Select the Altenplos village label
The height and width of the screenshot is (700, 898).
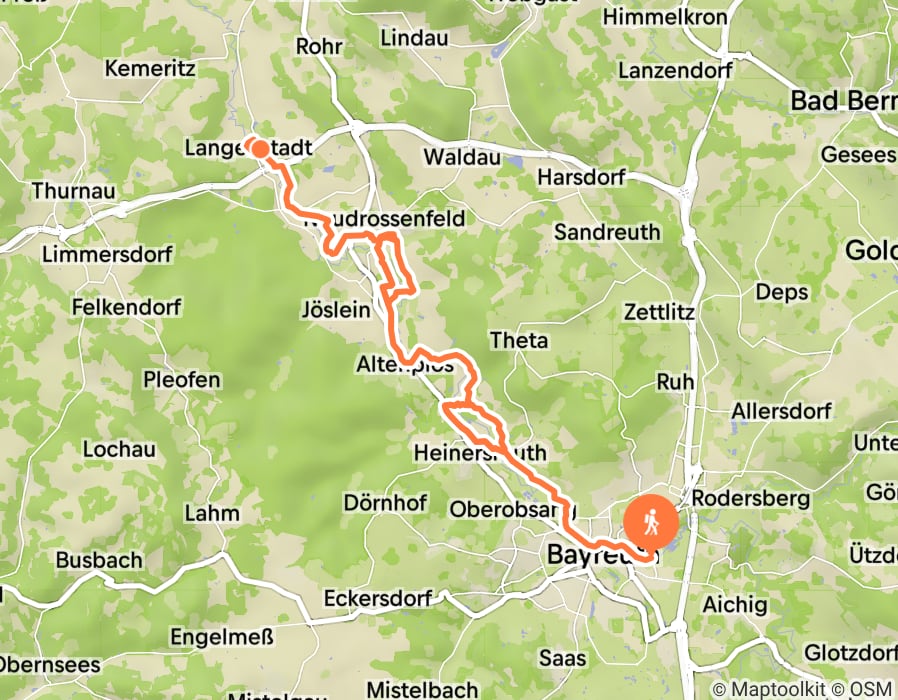[x=405, y=364]
